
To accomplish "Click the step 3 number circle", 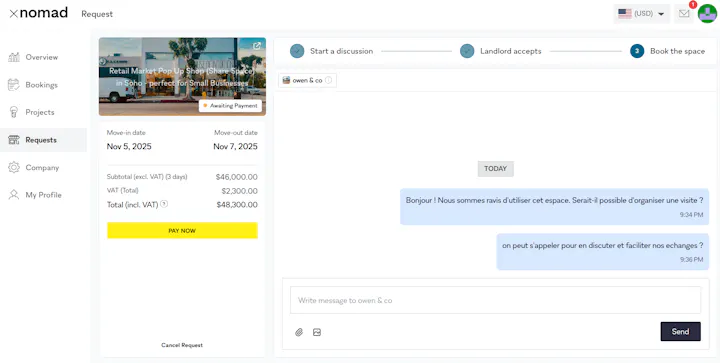I will click(637, 51).
